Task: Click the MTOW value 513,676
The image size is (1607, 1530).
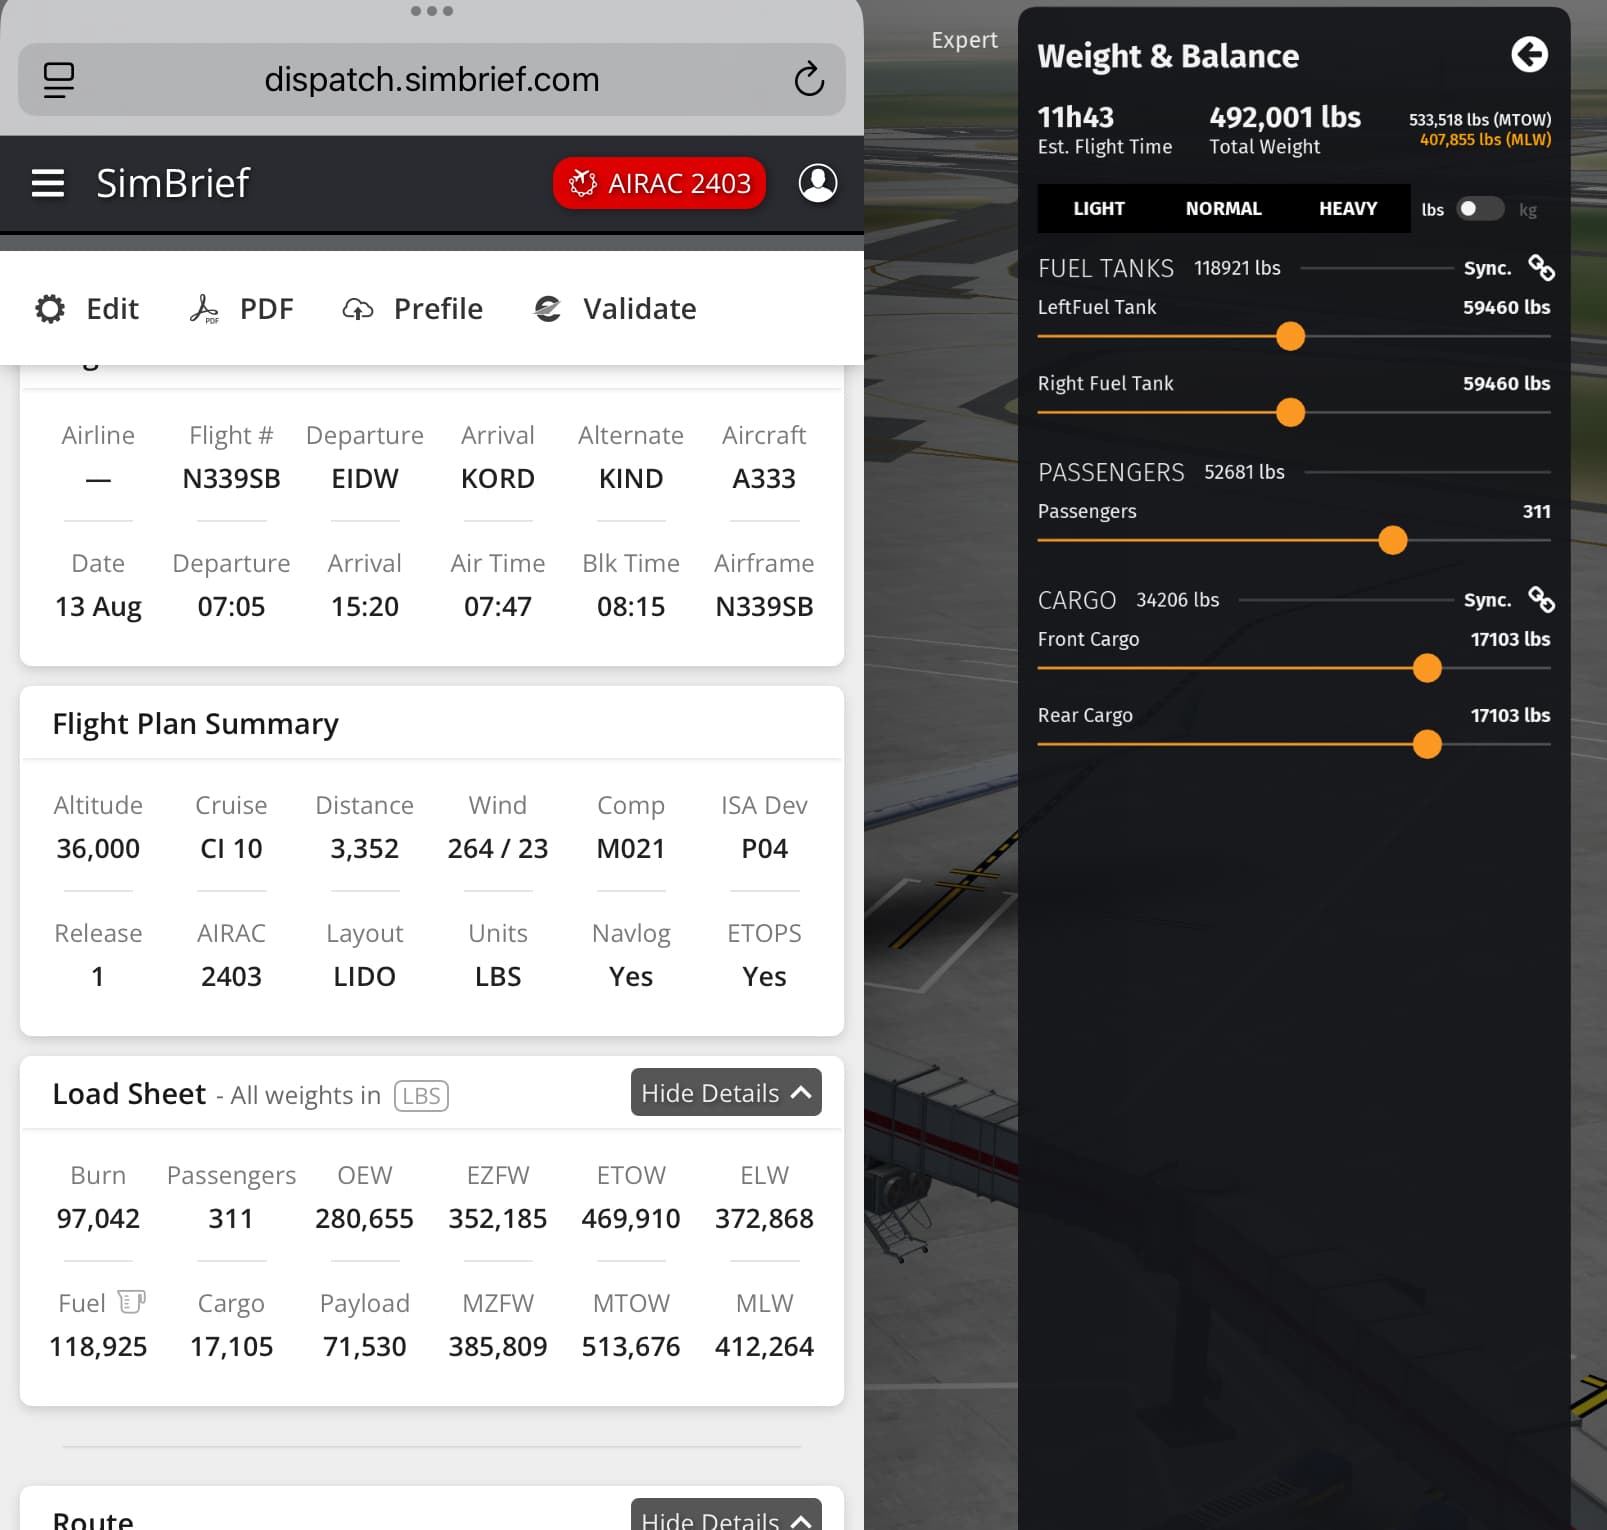Action: point(631,1346)
